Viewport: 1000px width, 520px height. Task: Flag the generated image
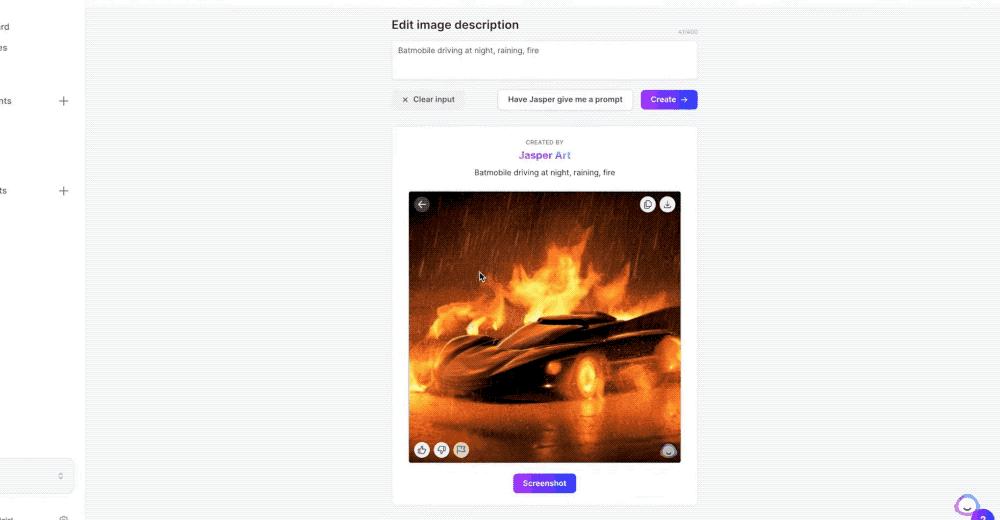(x=461, y=450)
